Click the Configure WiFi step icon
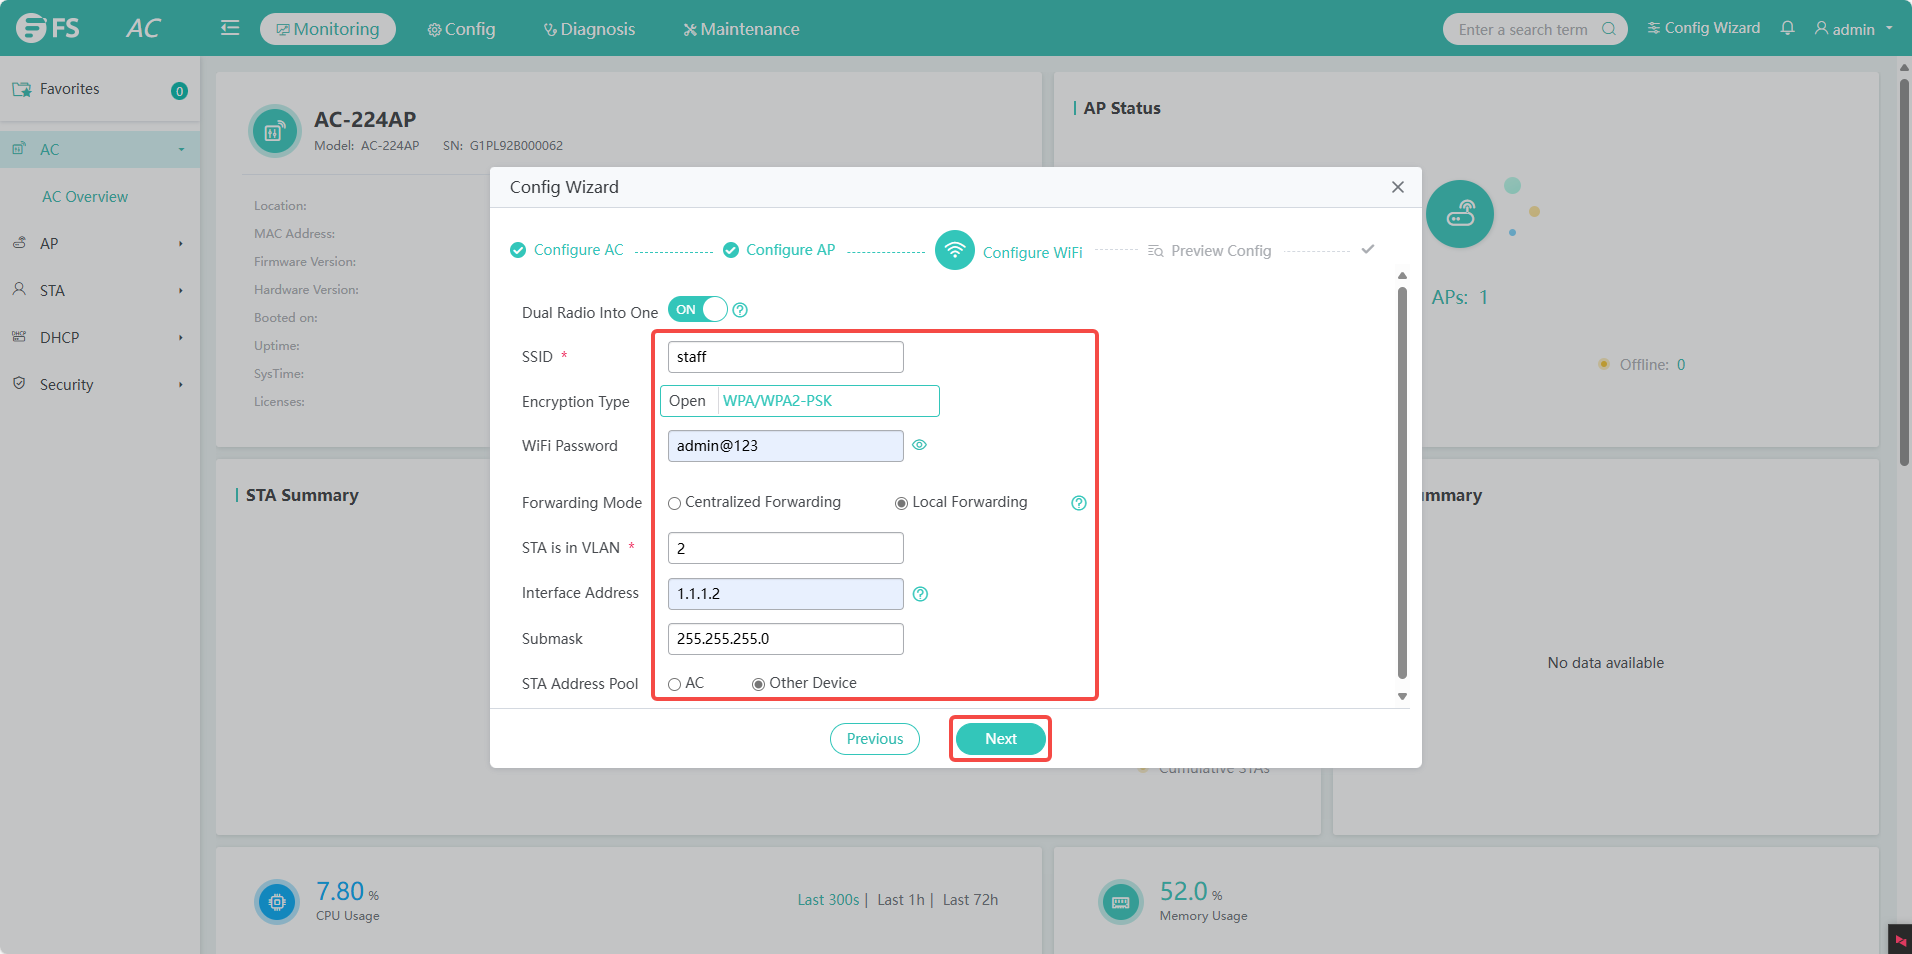Screen dimensions: 1912x954 tap(955, 250)
